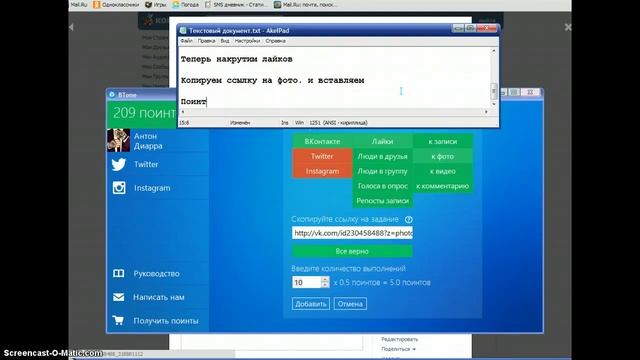Viewport: 640px width, 360px height.
Task: Select the к фото target option
Action: (x=443, y=156)
